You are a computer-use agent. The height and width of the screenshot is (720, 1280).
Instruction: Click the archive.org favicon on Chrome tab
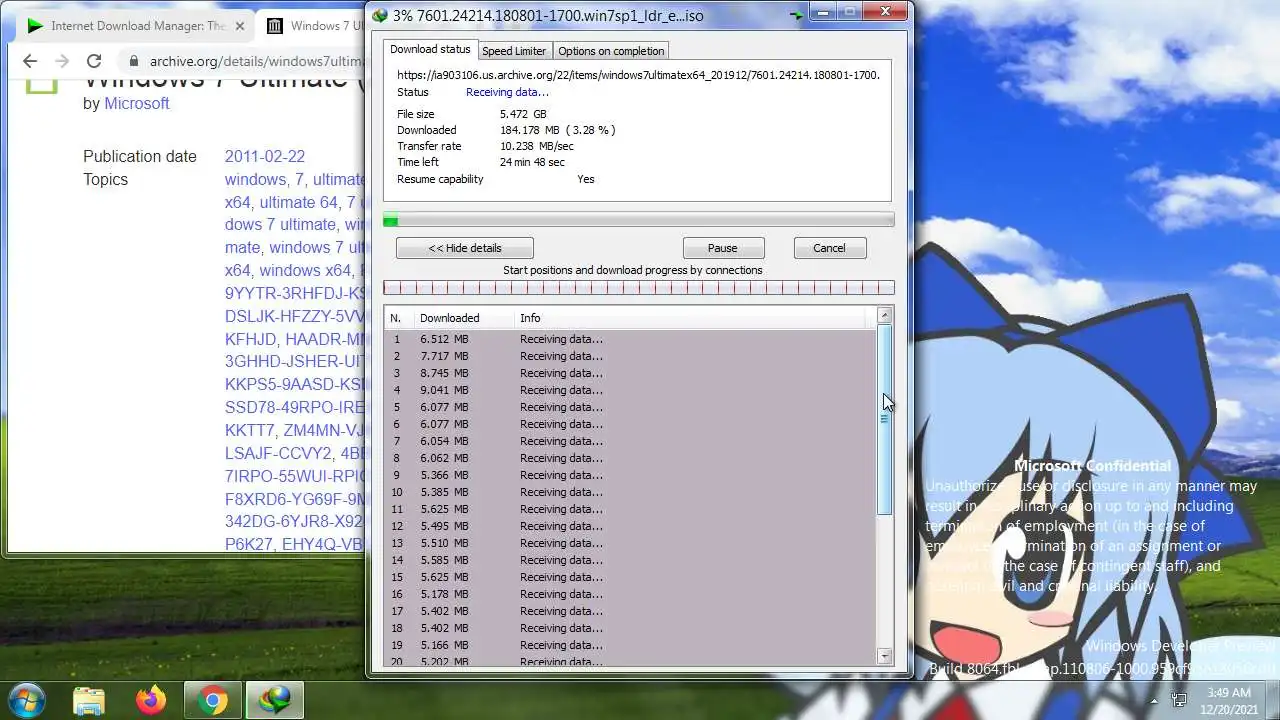(x=274, y=26)
